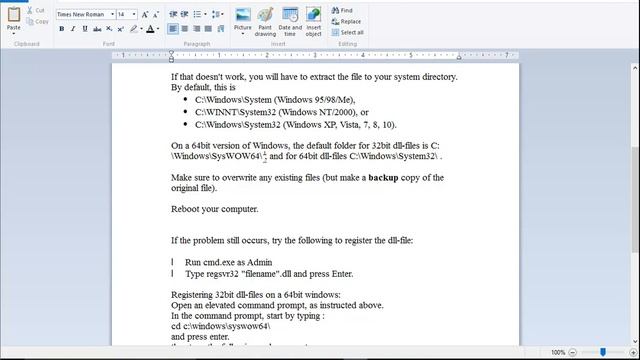640x360 pixels.
Task: Grow the font size with the large A icon
Action: [145, 15]
